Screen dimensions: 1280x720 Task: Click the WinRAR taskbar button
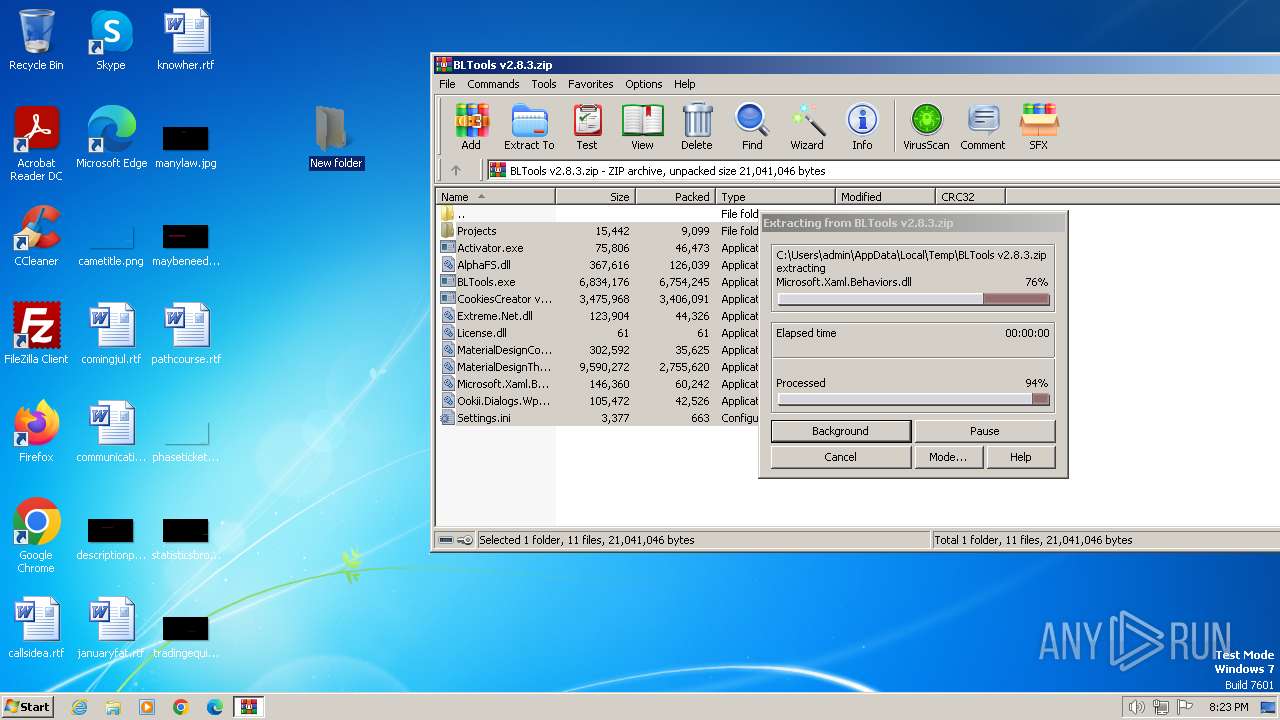(x=248, y=707)
